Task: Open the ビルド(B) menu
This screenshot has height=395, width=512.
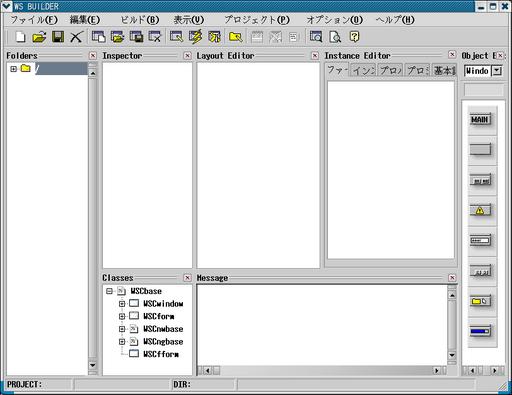Action: [140, 20]
